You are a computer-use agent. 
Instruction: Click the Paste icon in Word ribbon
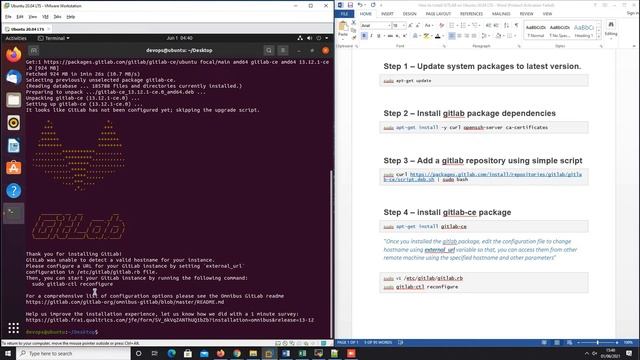[x=343, y=26]
